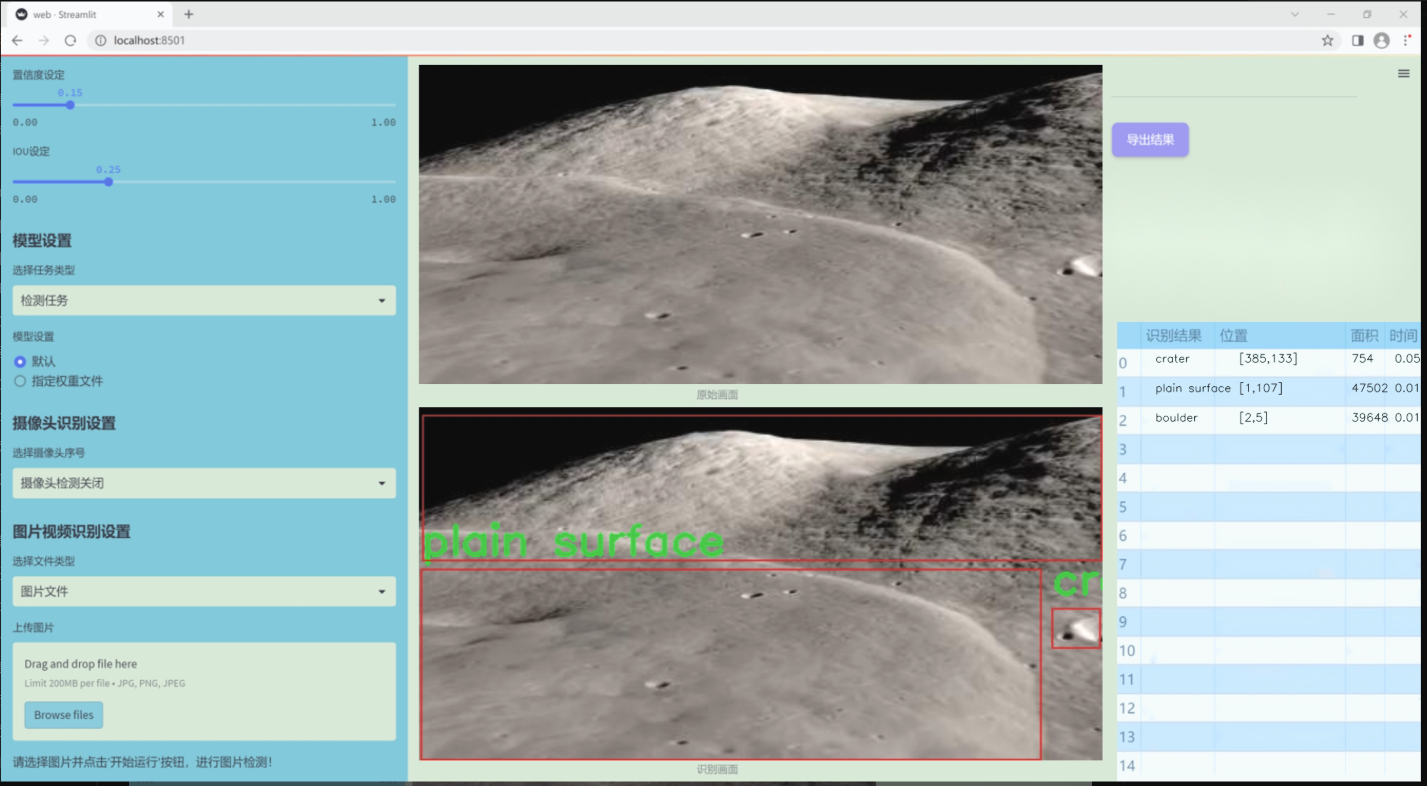The height and width of the screenshot is (786, 1427).
Task: Click the detection result image
Action: 760,584
